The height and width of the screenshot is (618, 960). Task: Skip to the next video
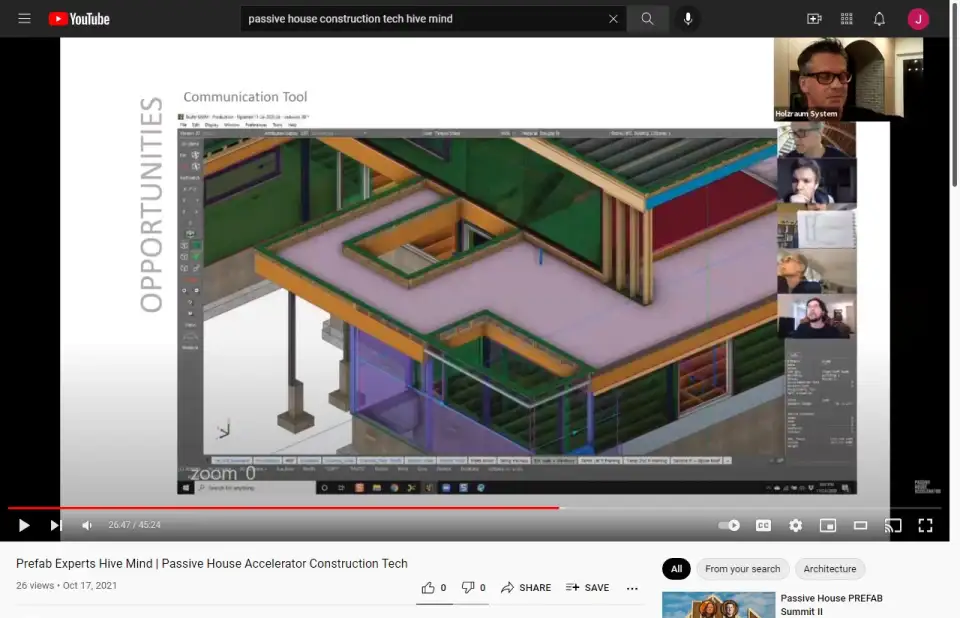click(x=56, y=525)
